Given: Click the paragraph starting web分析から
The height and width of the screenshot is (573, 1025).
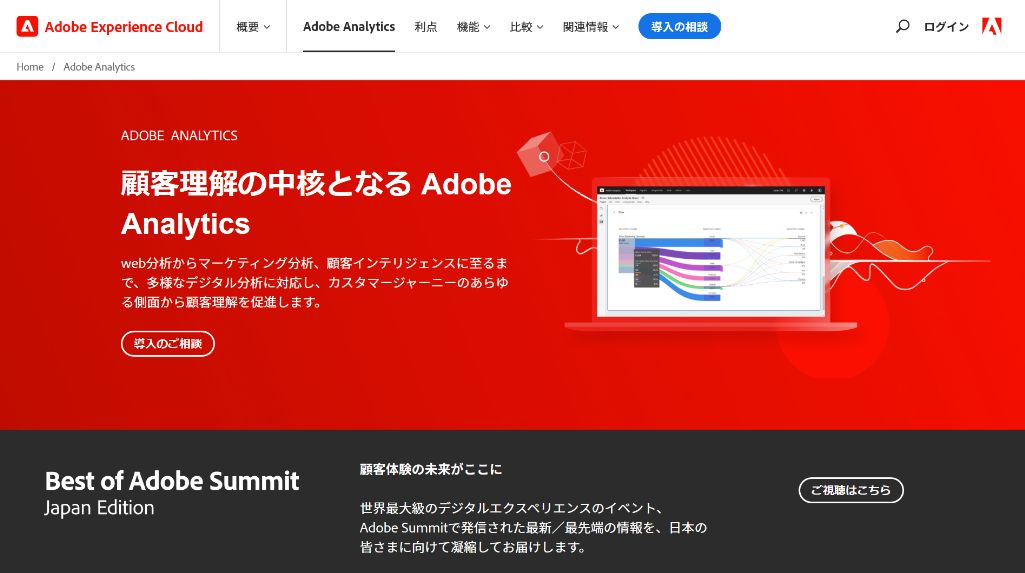Looking at the screenshot, I should coord(314,282).
